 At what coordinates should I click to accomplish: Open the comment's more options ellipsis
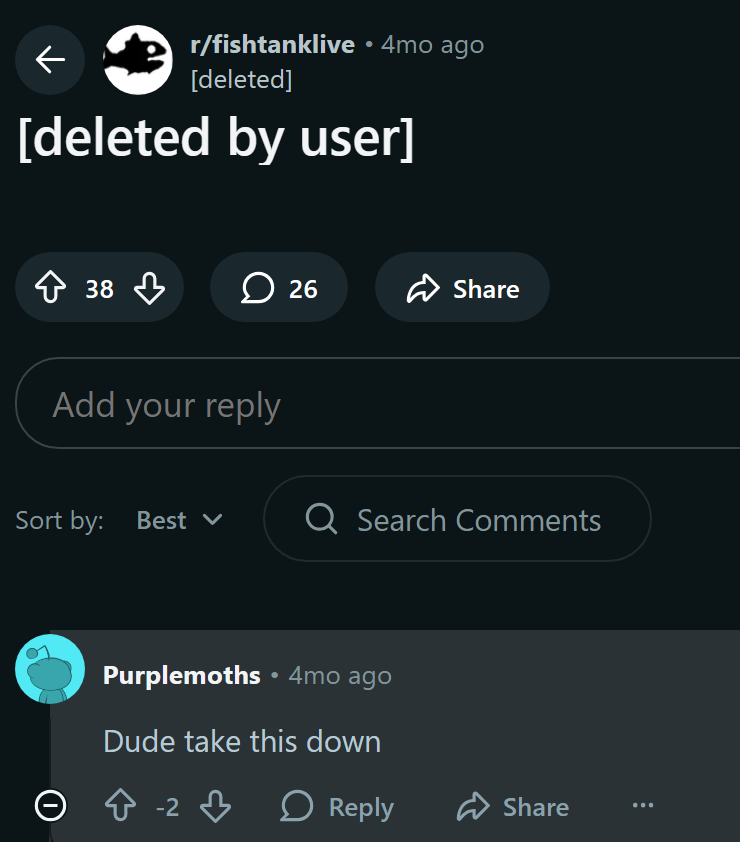click(643, 805)
